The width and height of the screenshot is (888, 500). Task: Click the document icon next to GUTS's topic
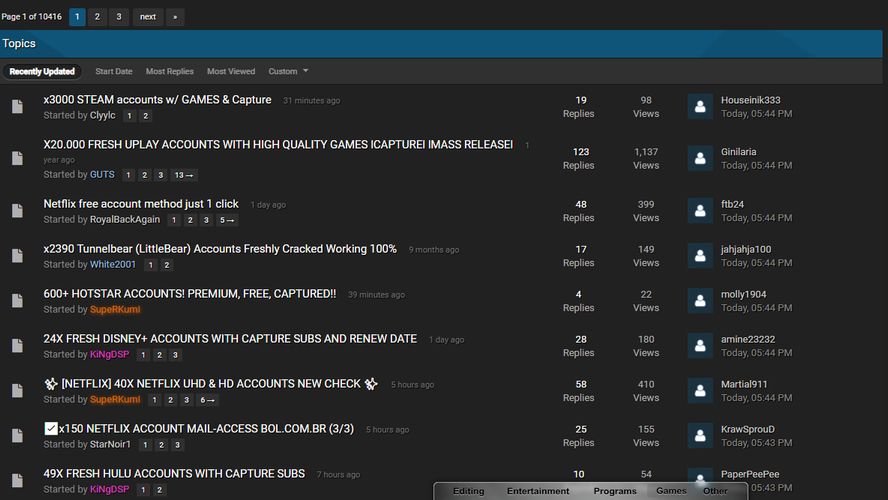click(17, 159)
